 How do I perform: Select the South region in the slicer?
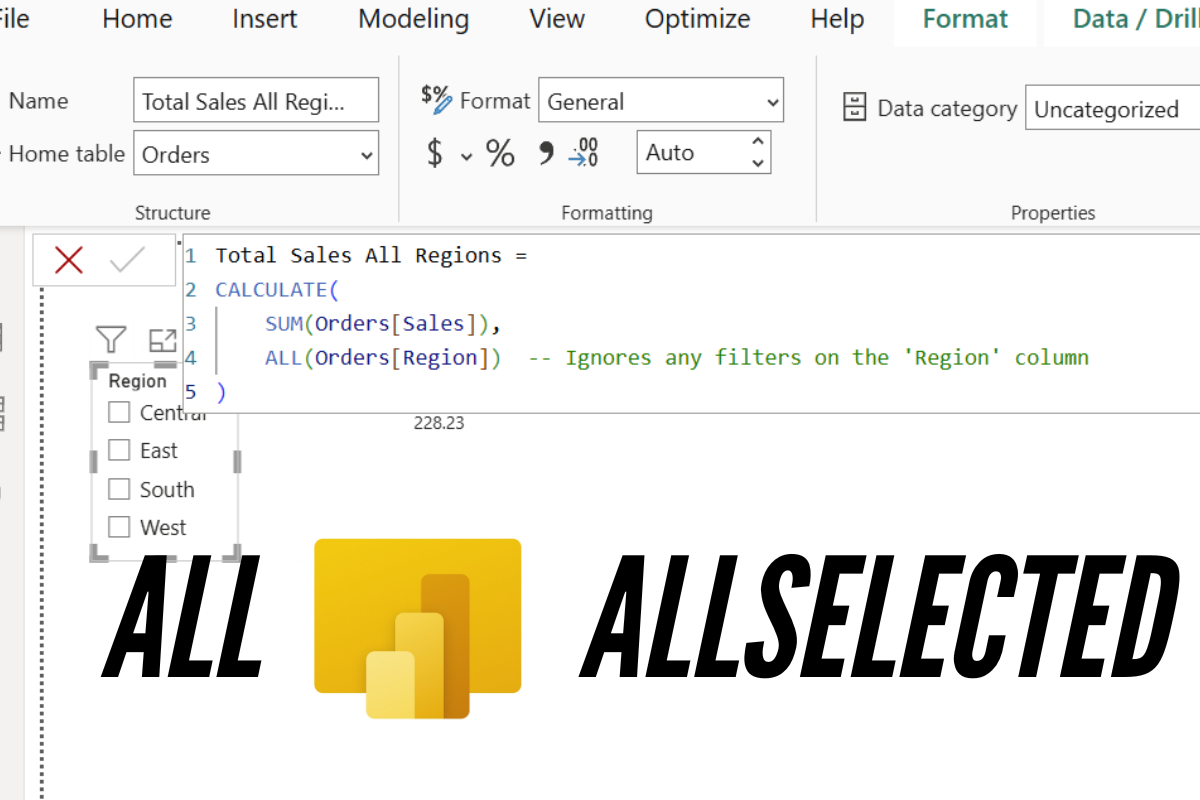click(x=119, y=488)
